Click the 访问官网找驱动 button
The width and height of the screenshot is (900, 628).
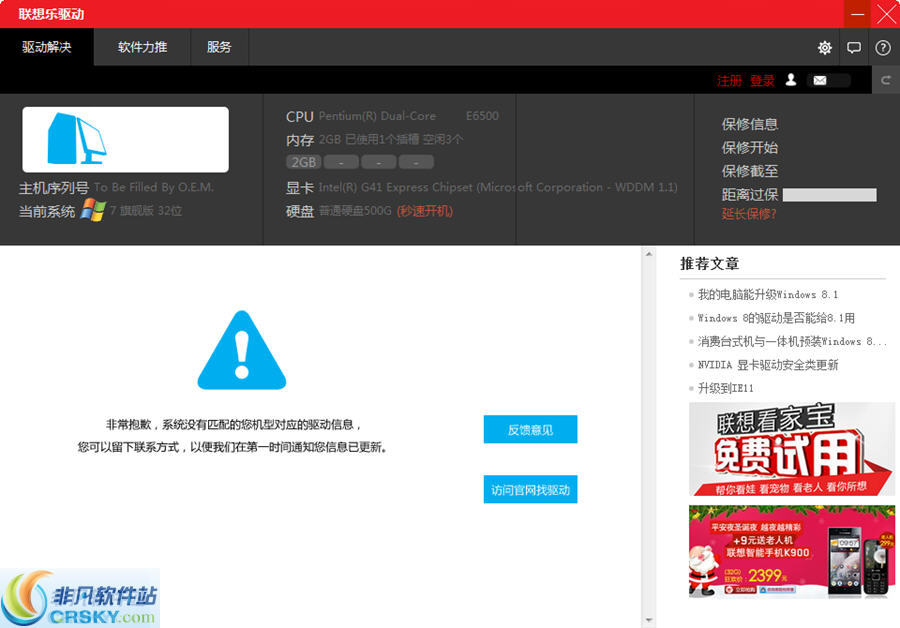click(x=530, y=489)
